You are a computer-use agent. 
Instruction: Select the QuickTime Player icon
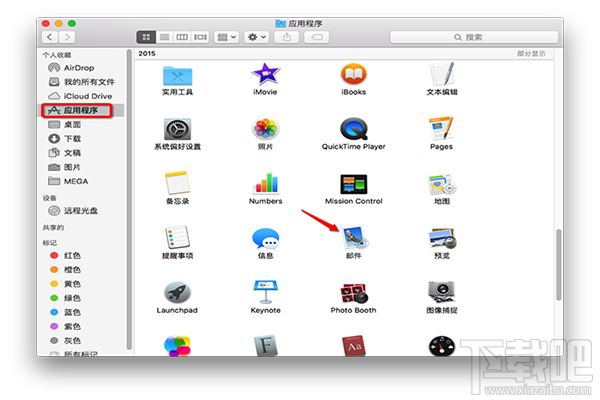[x=354, y=129]
